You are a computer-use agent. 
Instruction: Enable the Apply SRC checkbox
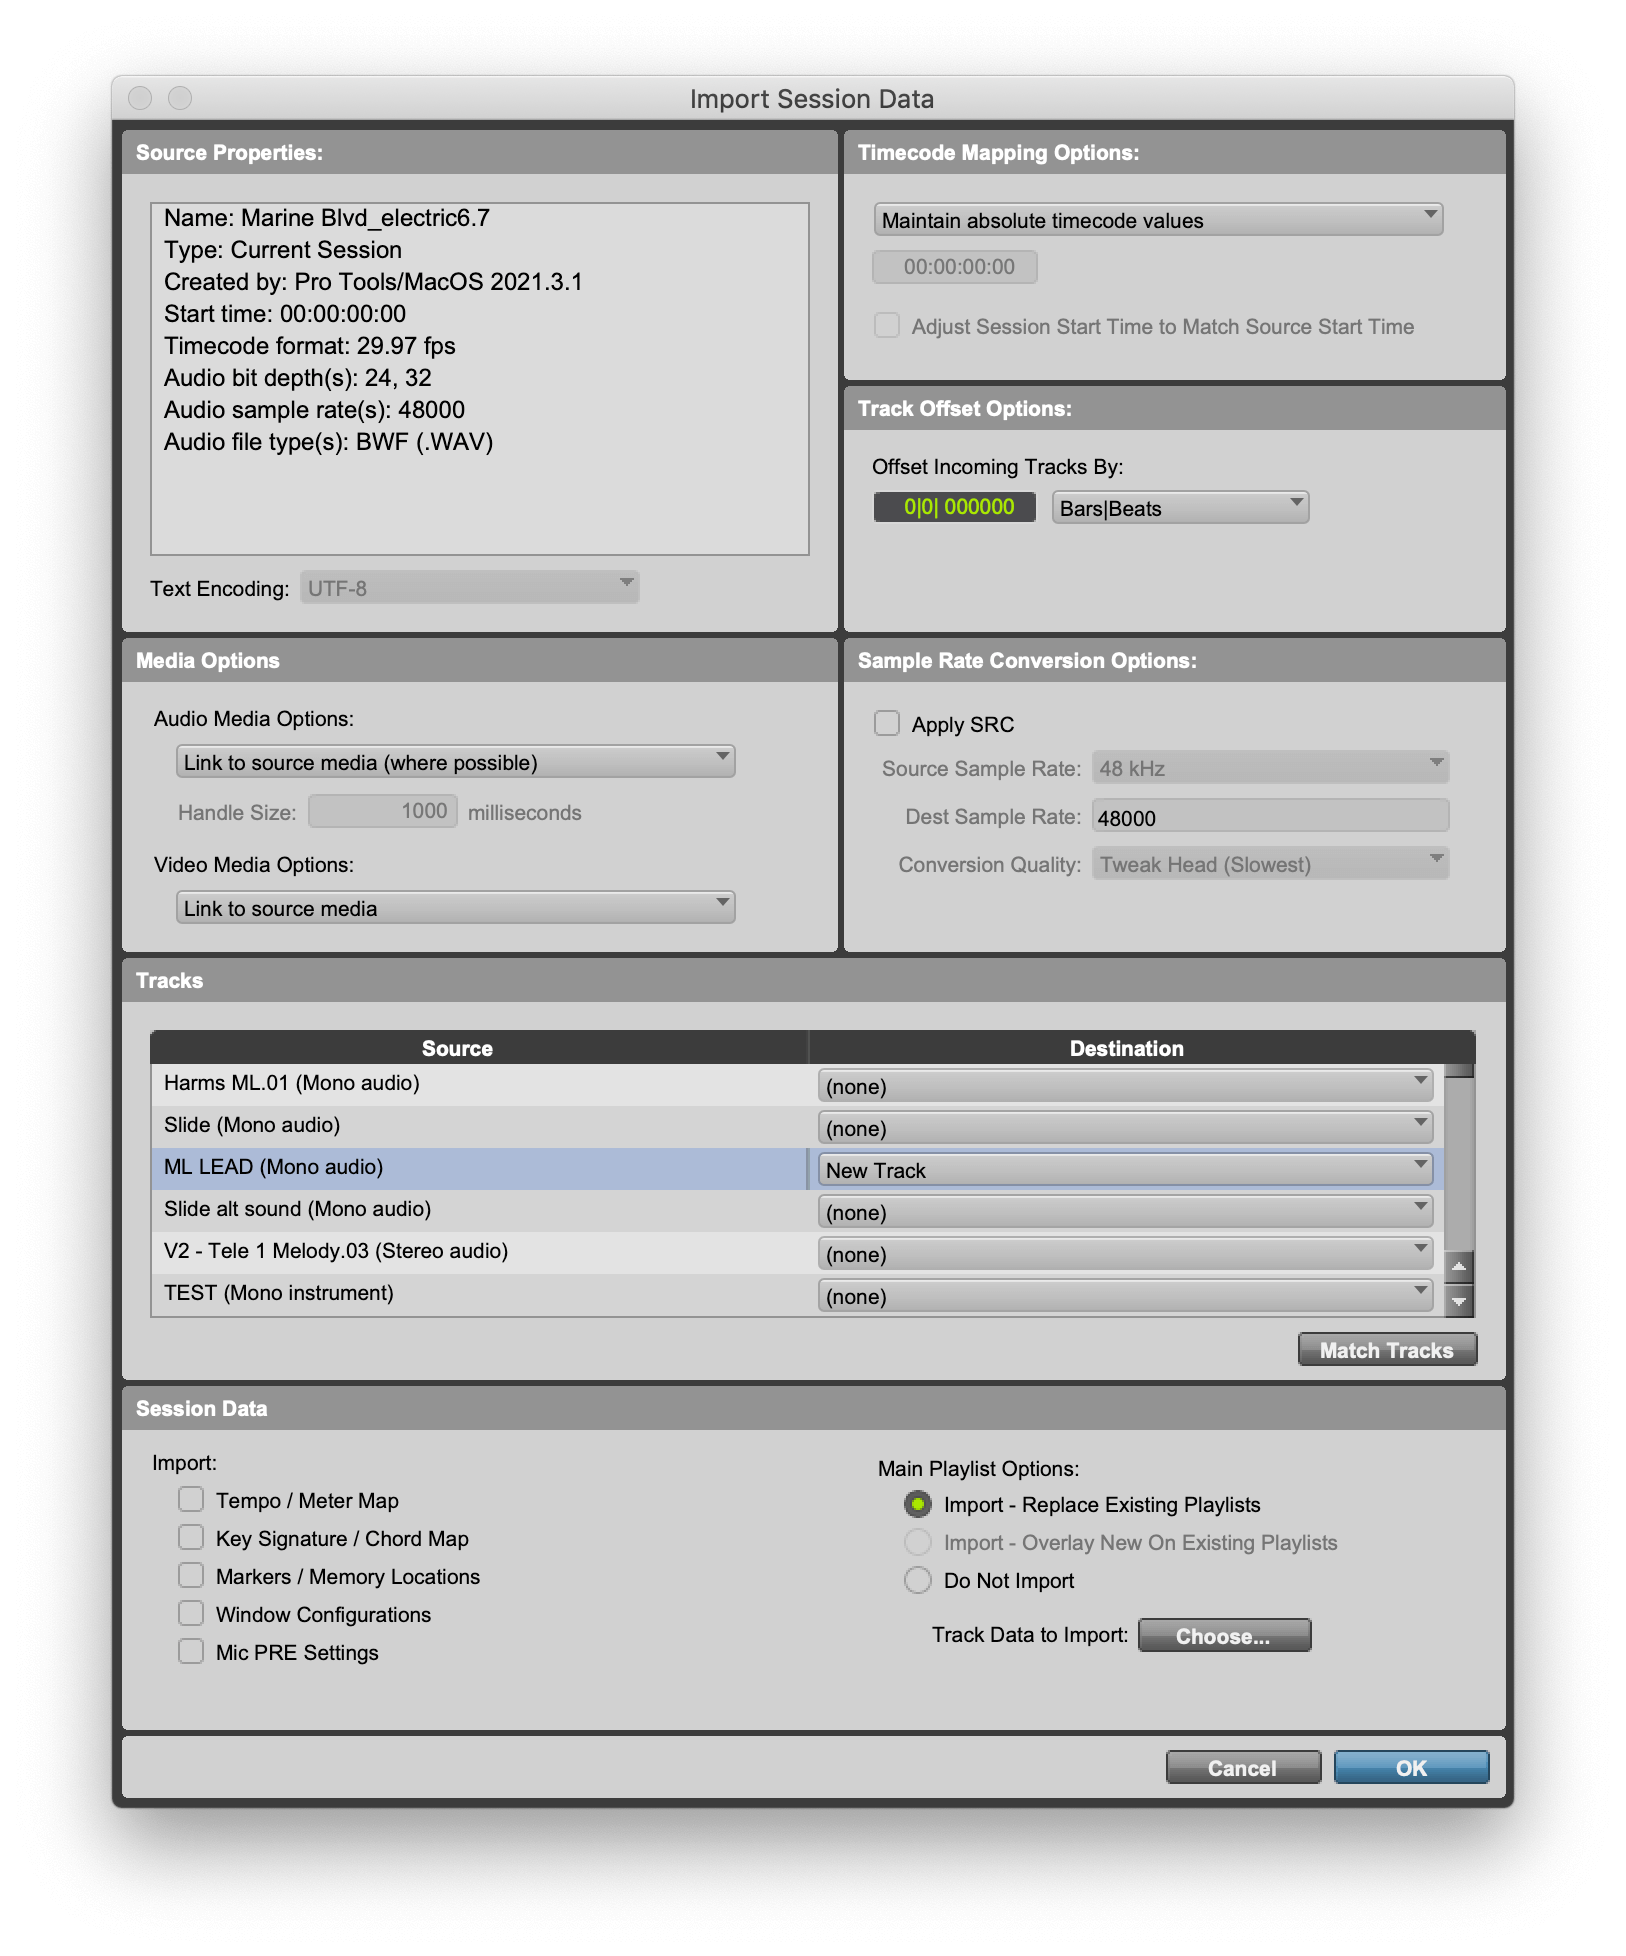click(887, 723)
